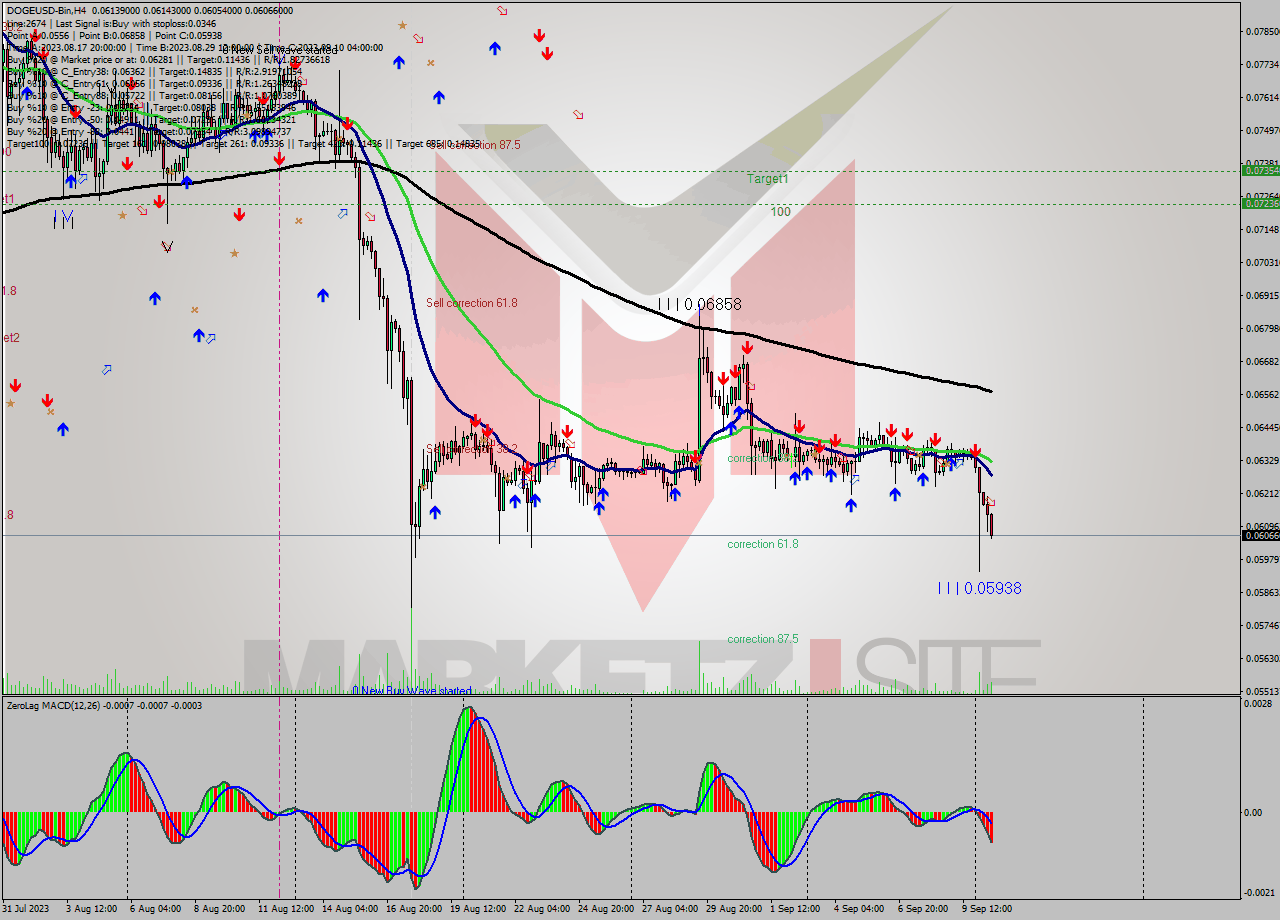Click the 24 Aug 20:00 time label

point(606,909)
